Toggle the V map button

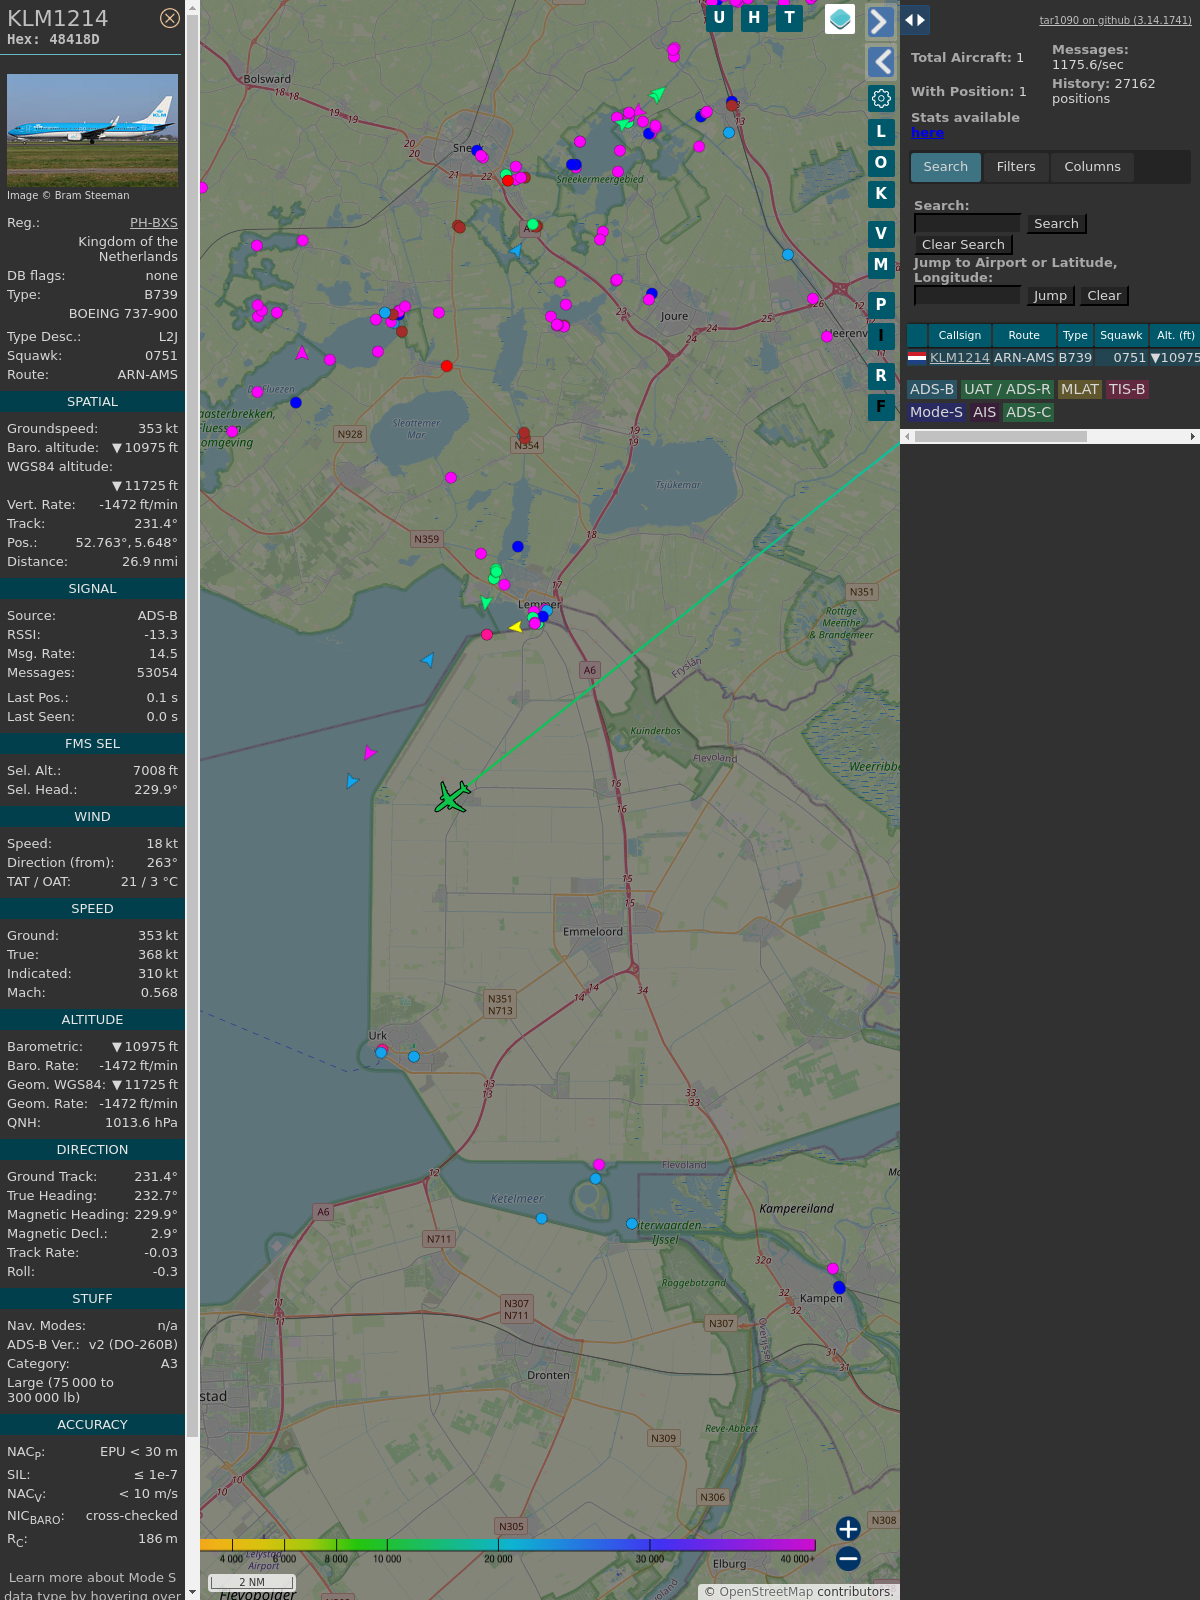tap(881, 234)
